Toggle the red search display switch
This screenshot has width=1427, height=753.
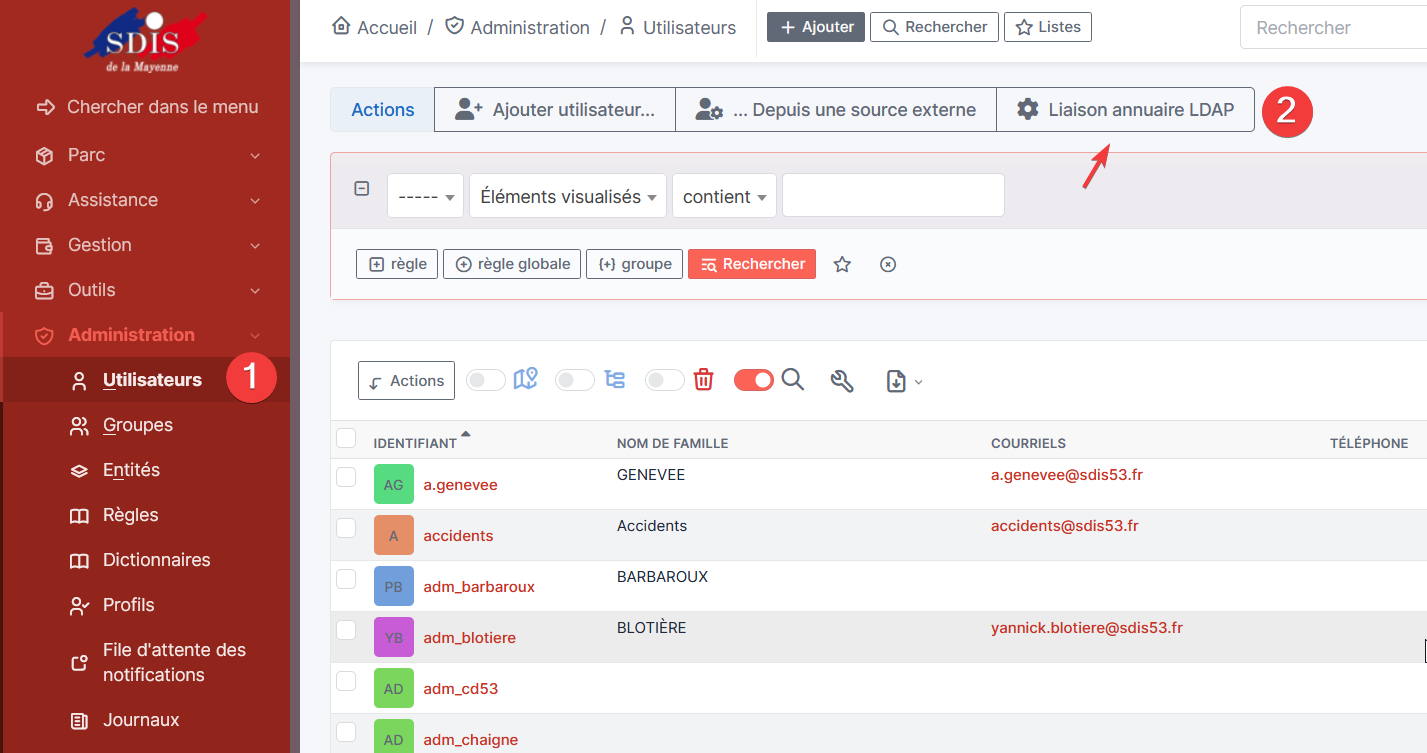(x=753, y=380)
